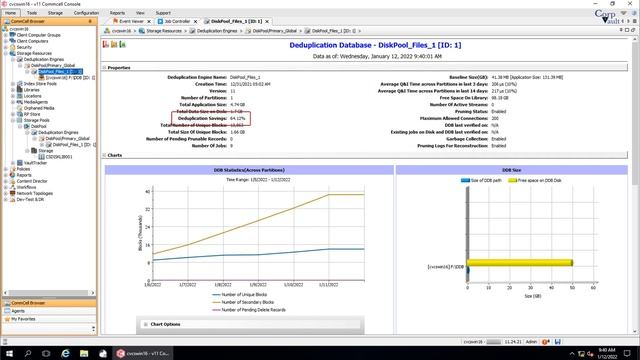This screenshot has width=640, height=360.
Task: Click the Workflows node icon
Action: pos(13,187)
